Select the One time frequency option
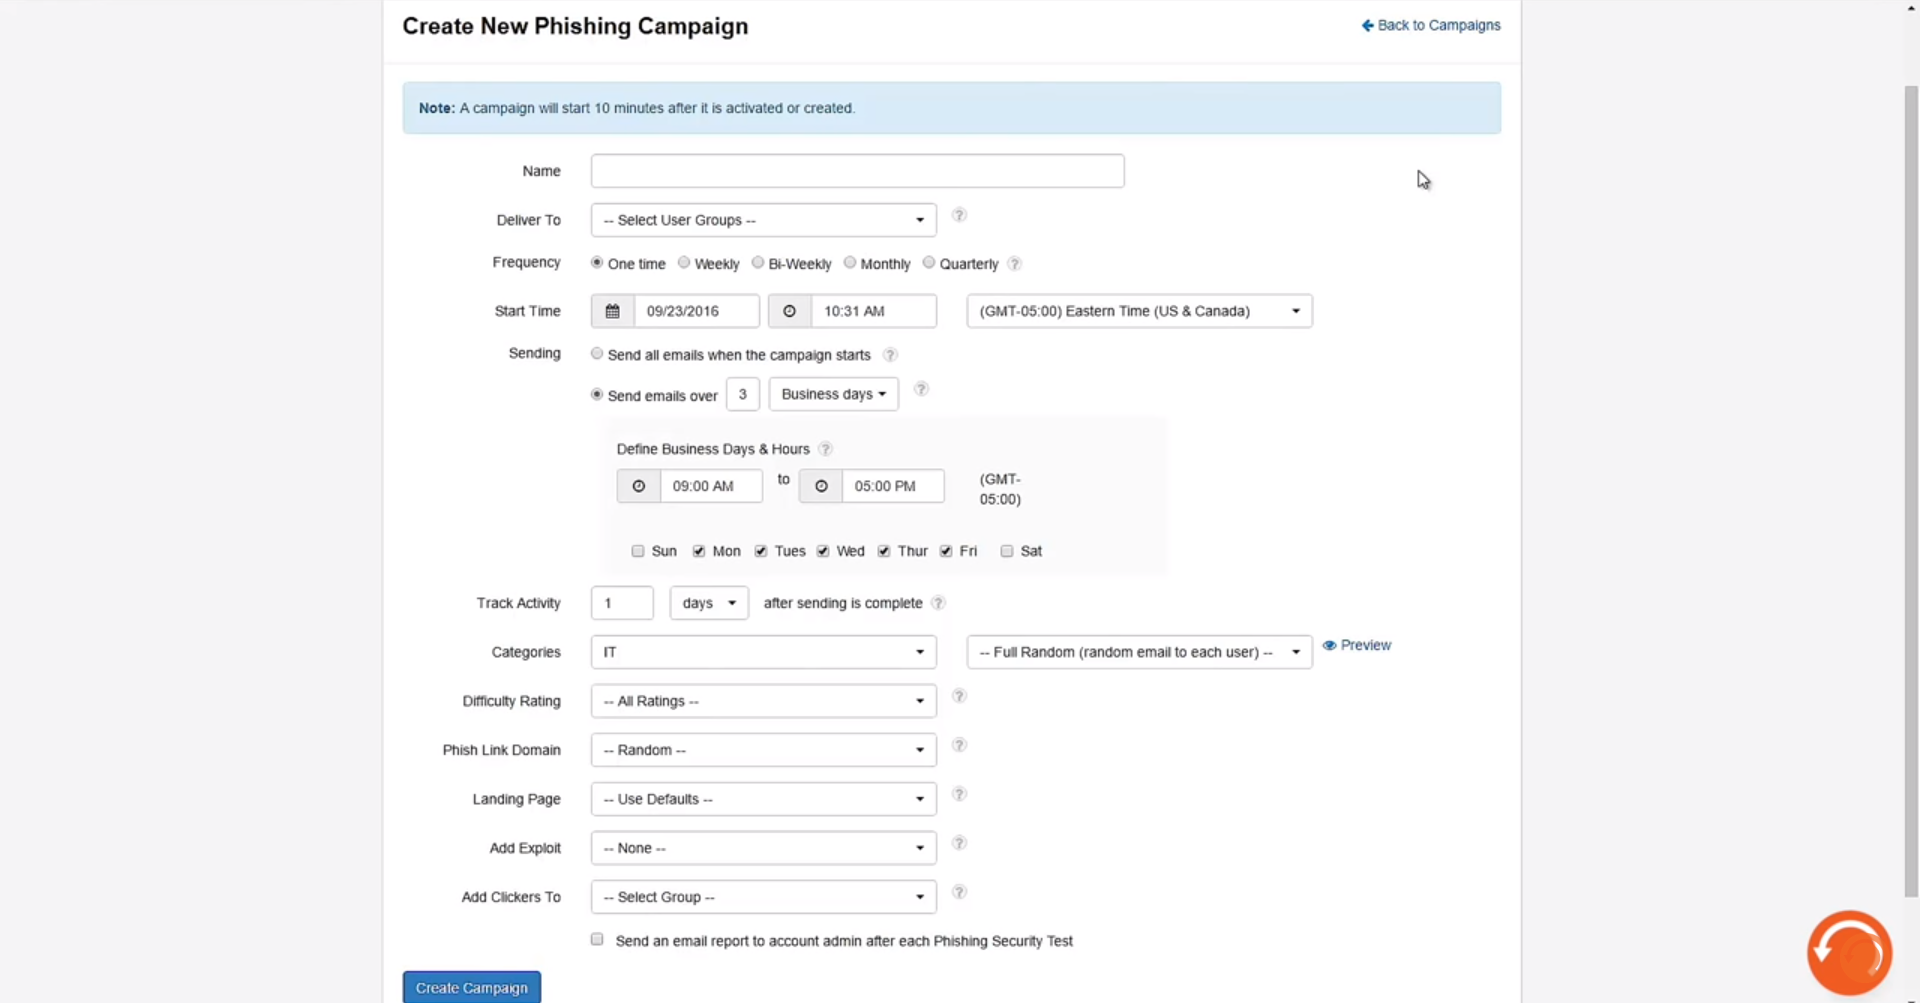The image size is (1920, 1003). point(597,262)
